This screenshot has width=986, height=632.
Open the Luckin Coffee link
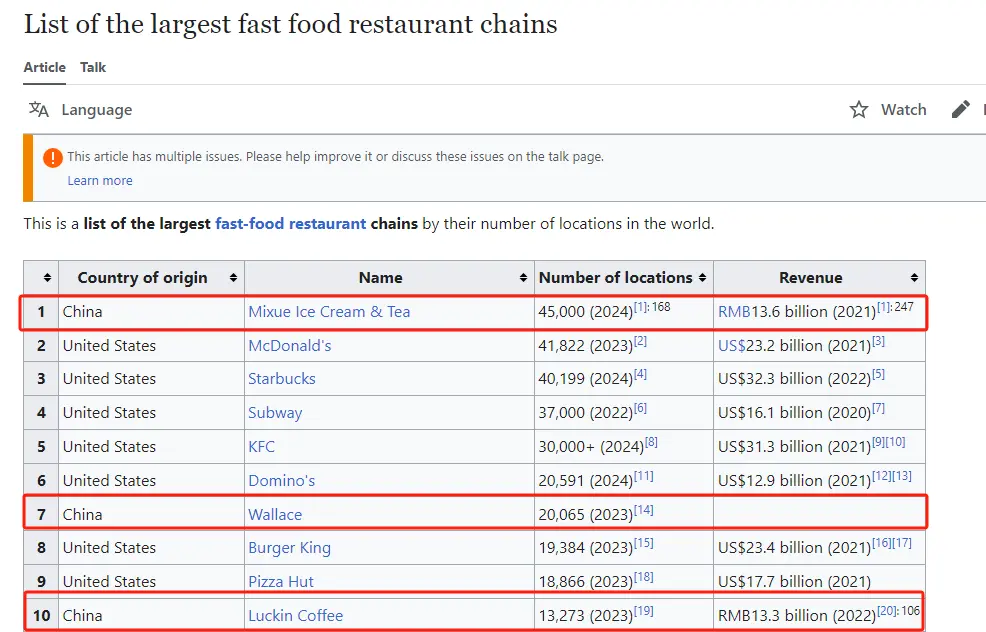coord(296,616)
